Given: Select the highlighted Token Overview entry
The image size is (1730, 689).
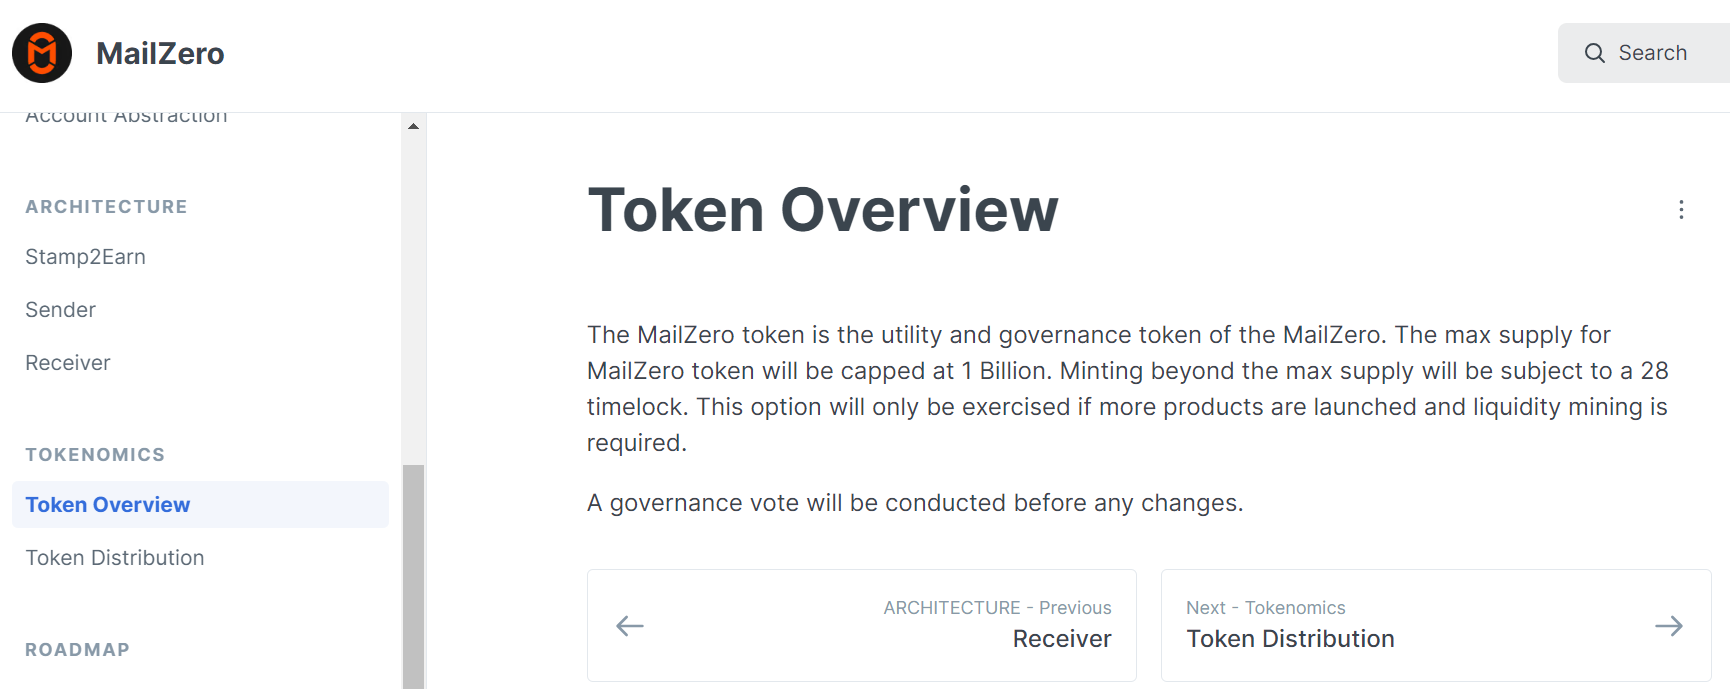Looking at the screenshot, I should tap(107, 504).
